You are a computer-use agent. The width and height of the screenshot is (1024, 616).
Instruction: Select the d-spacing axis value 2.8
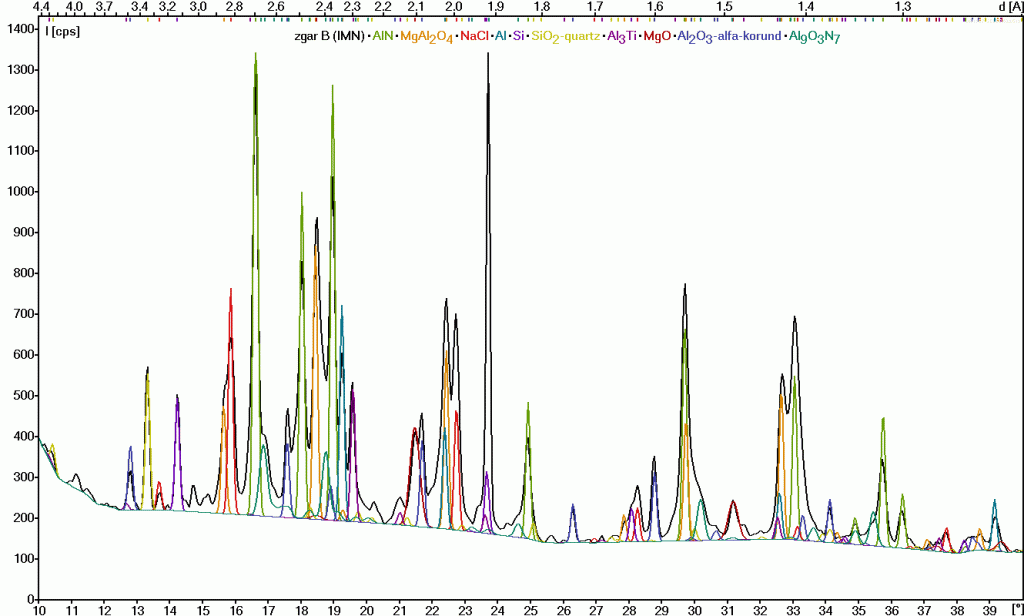pyautogui.click(x=234, y=7)
